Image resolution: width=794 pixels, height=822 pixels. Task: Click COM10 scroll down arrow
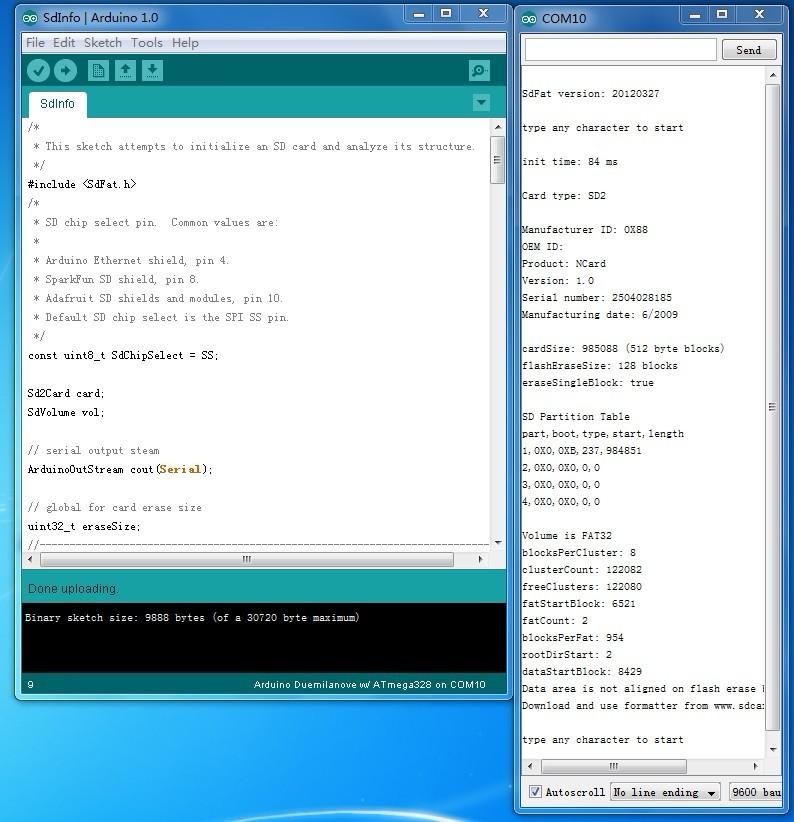point(773,749)
